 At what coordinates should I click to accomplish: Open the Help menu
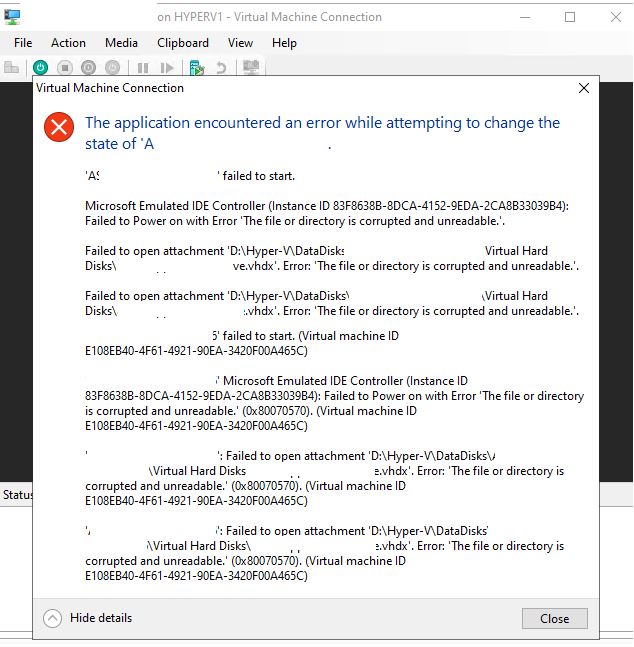coord(284,43)
